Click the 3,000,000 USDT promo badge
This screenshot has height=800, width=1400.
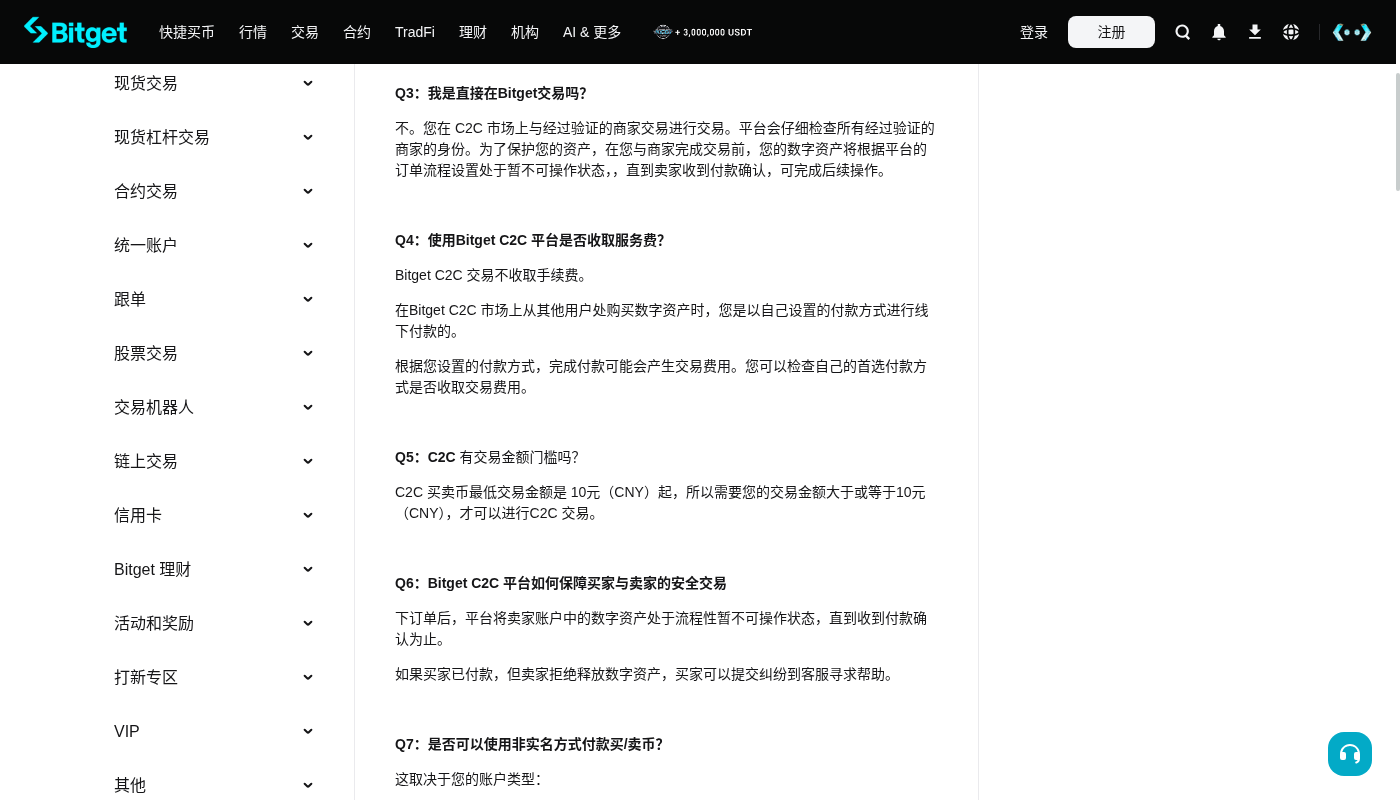coord(703,32)
